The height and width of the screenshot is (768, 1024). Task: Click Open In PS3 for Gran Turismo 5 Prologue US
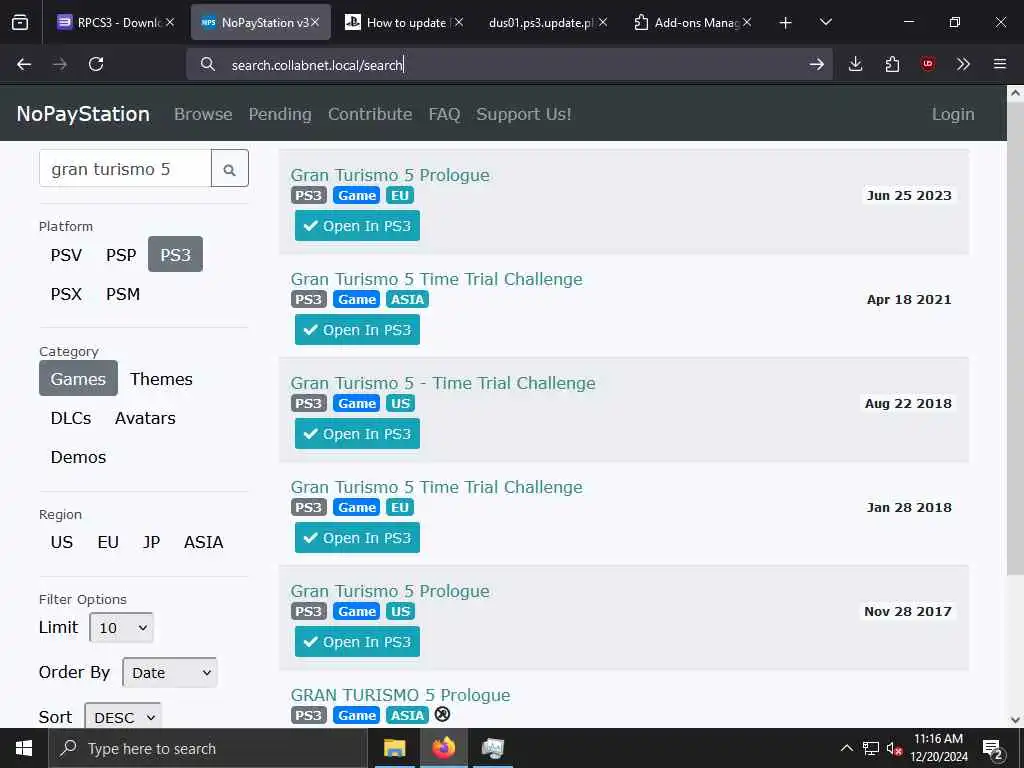tap(357, 642)
